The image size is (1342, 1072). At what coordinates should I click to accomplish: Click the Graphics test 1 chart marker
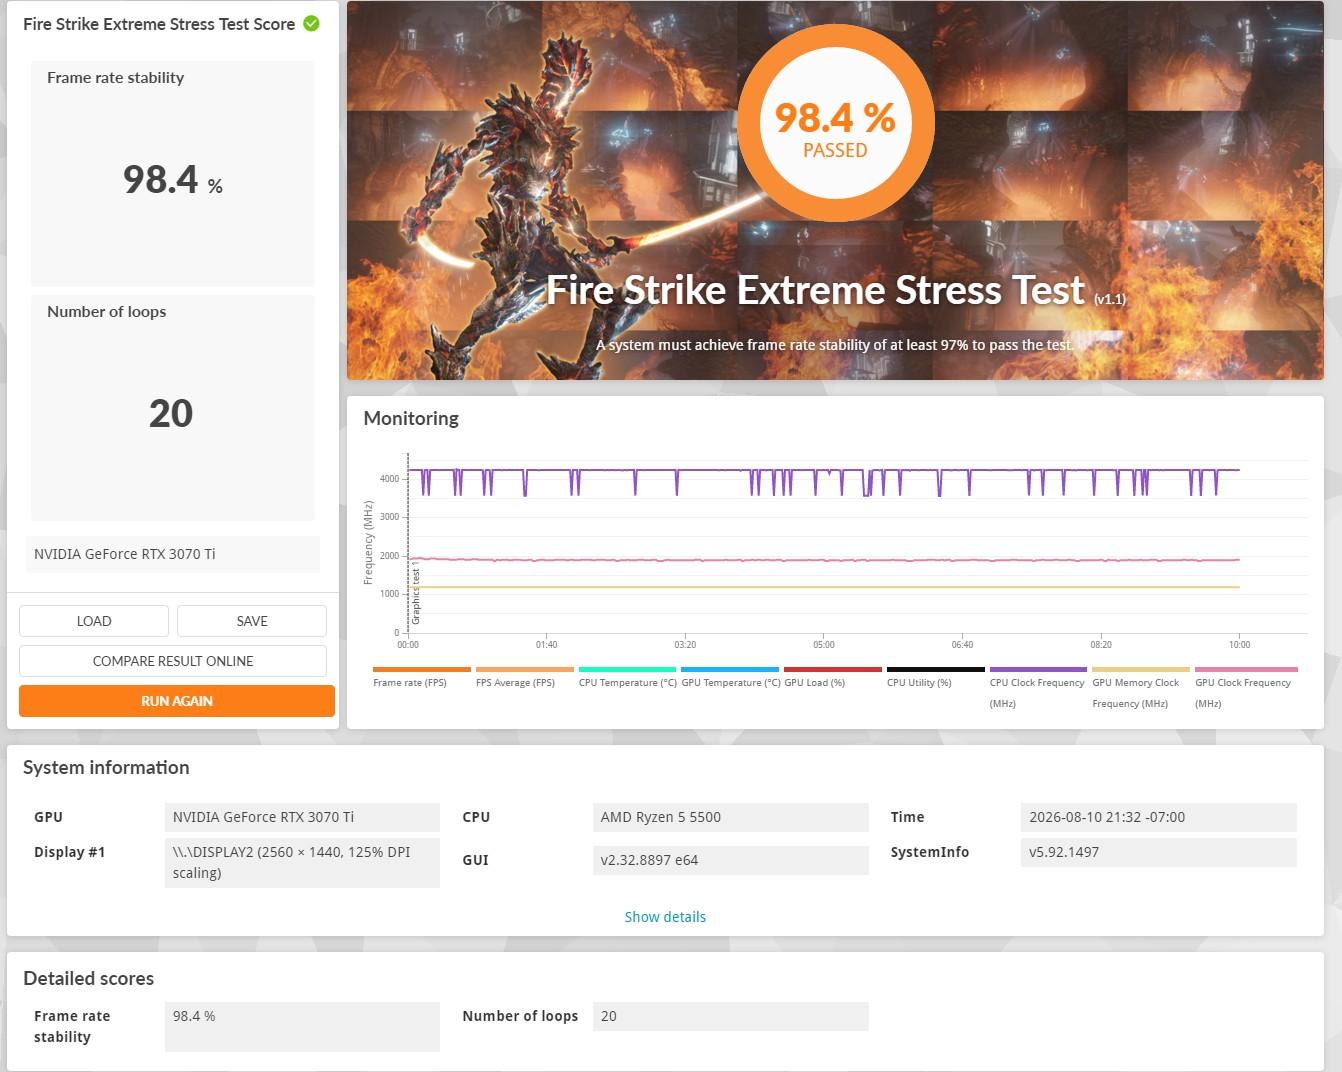click(x=416, y=595)
